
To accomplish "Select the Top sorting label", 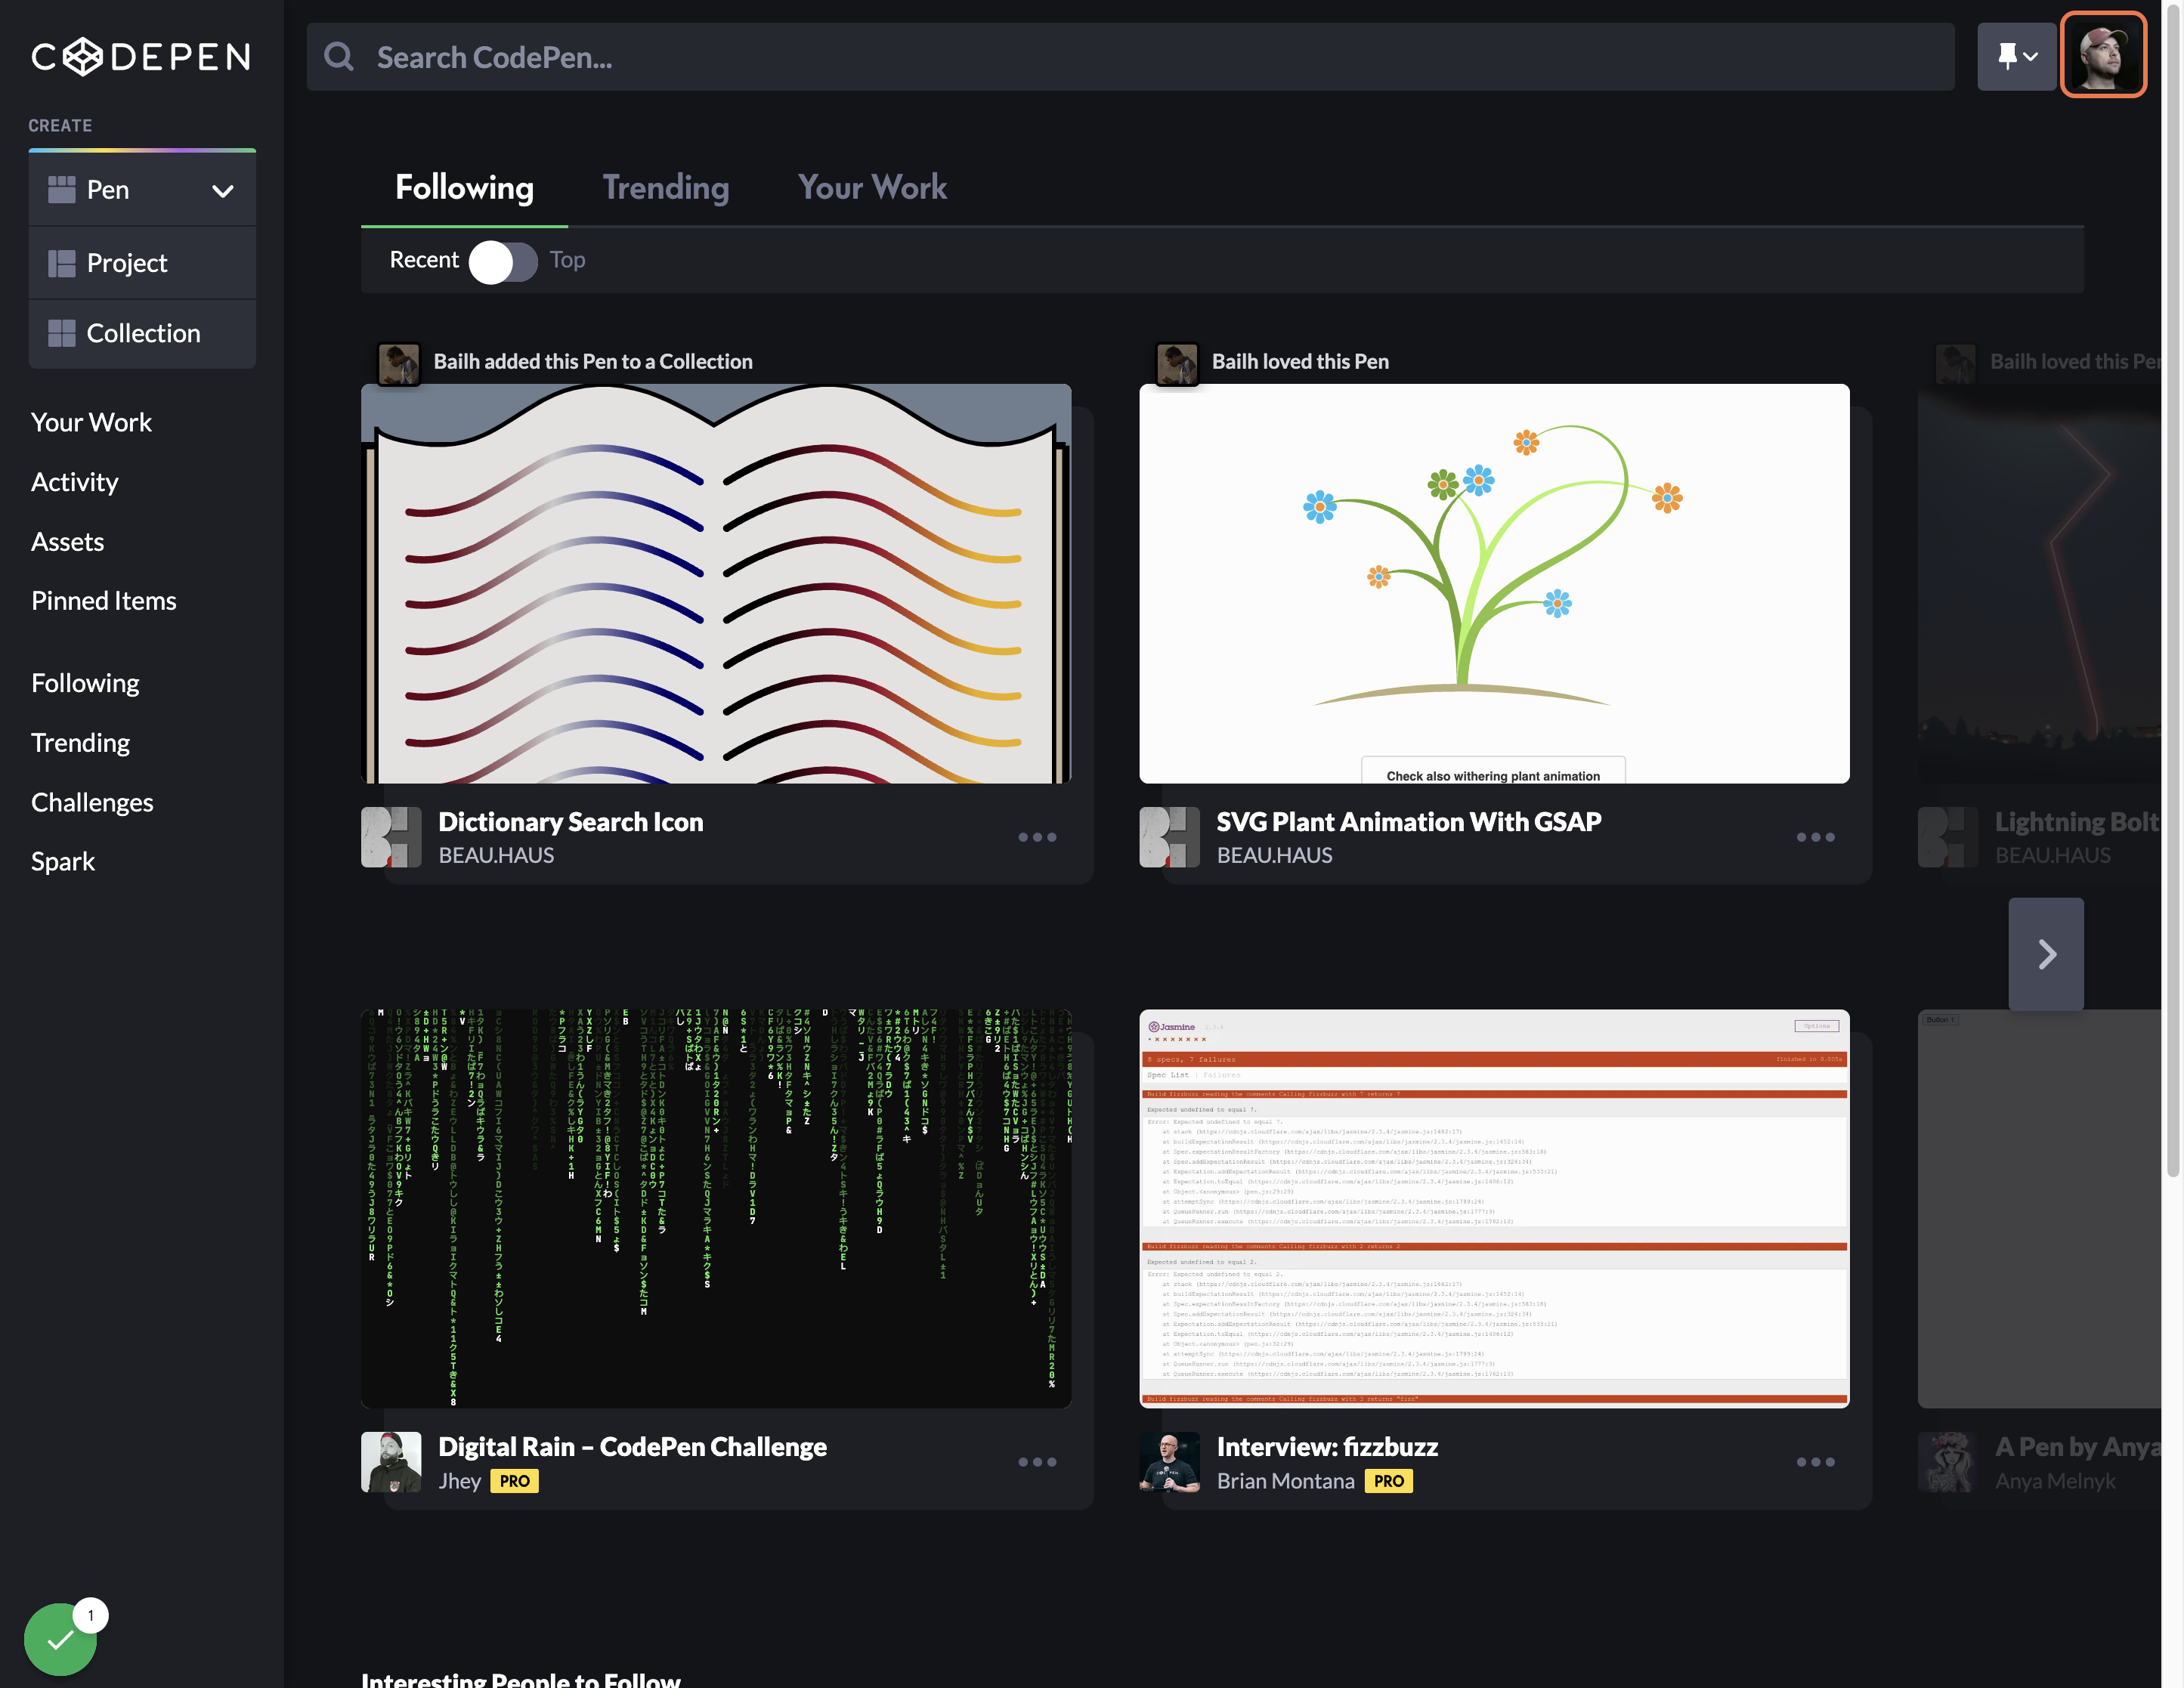I will point(567,260).
